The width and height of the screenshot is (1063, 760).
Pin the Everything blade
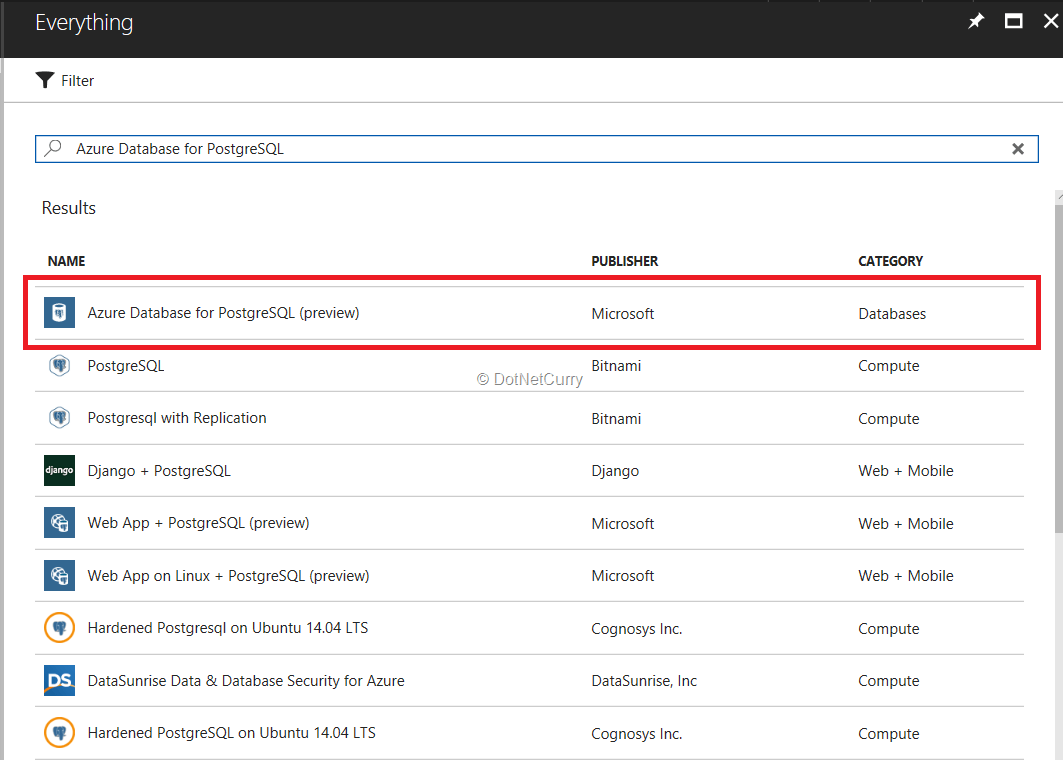(x=976, y=22)
